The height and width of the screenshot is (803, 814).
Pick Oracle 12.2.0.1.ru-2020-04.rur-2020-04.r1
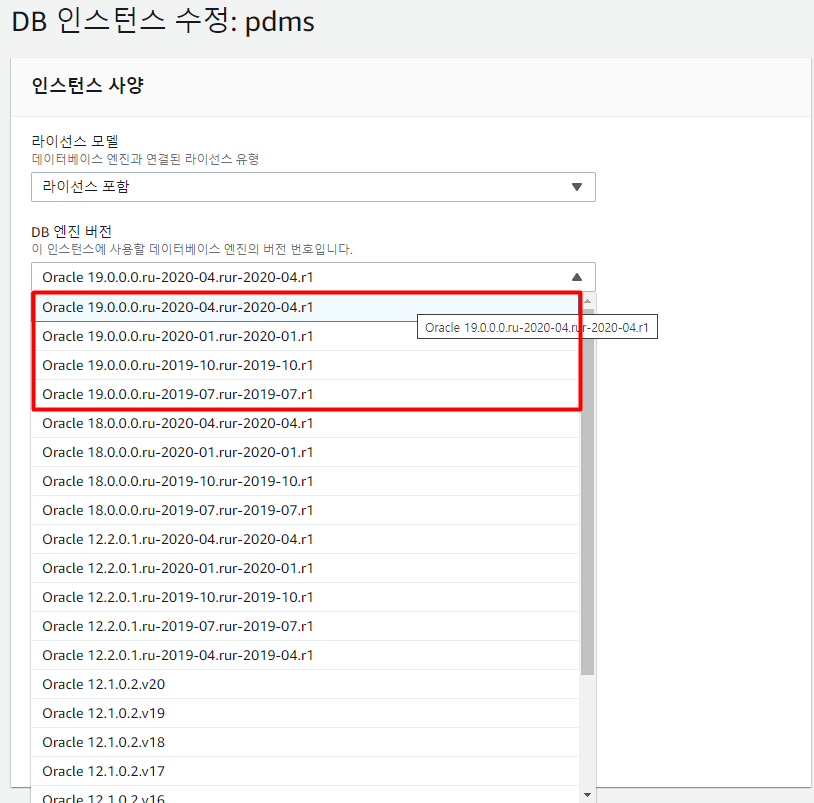[x=305, y=540]
